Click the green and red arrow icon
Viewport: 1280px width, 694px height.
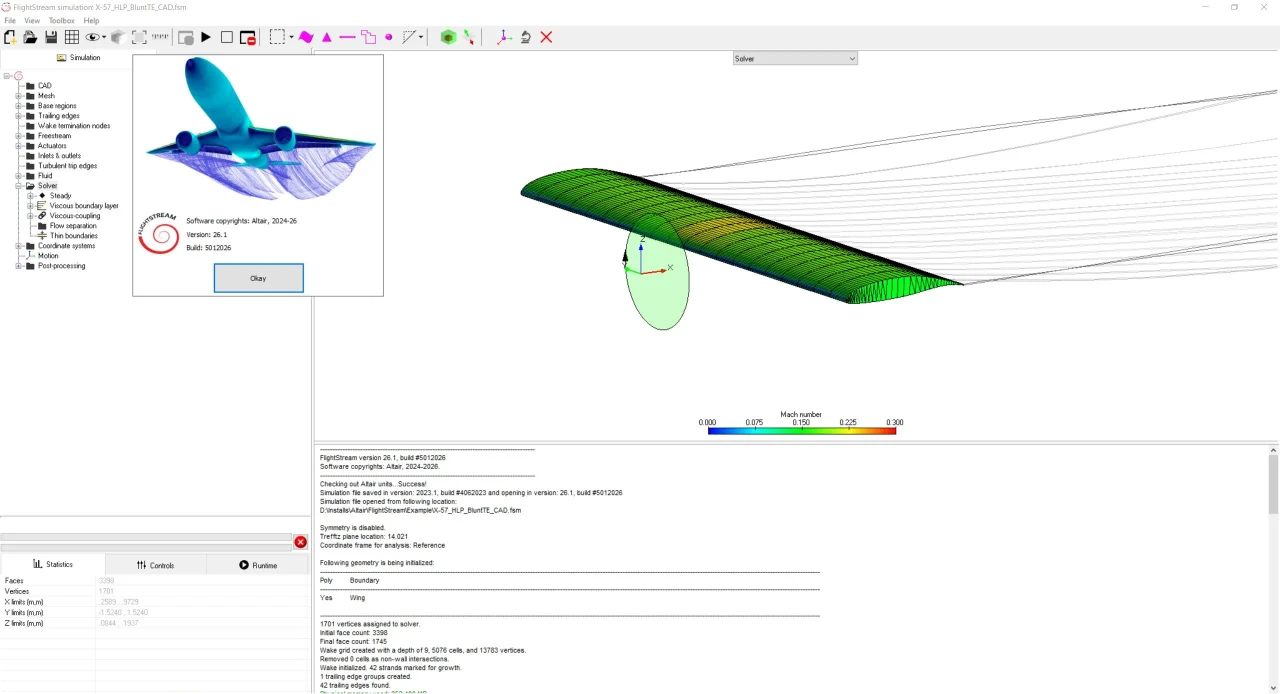point(469,37)
